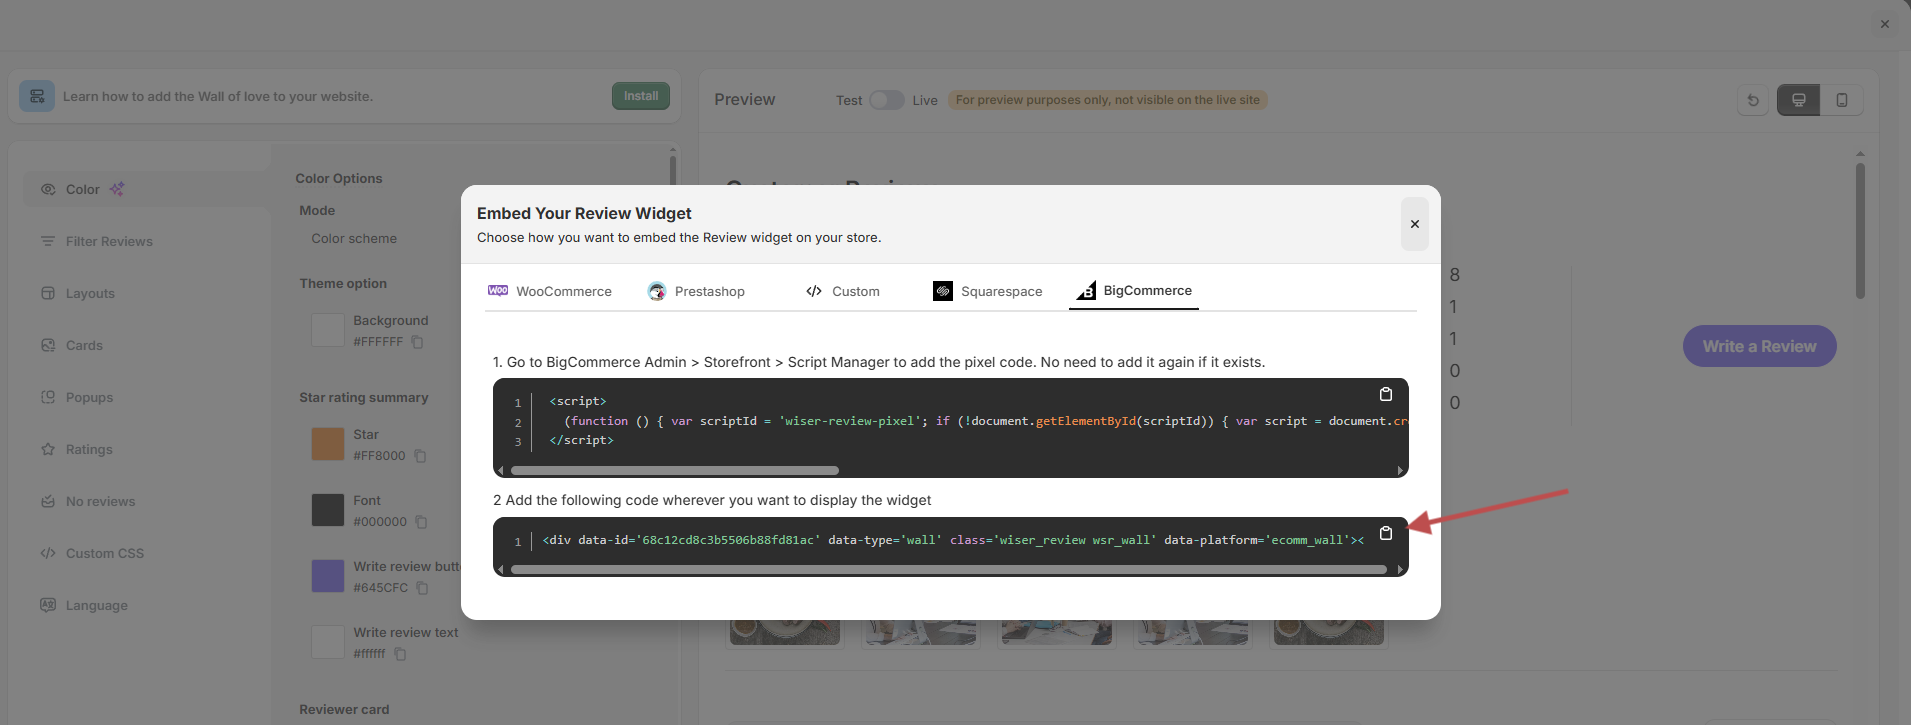Viewport: 1911px width, 725px height.
Task: Switch preview to desktop view
Action: (x=1798, y=100)
